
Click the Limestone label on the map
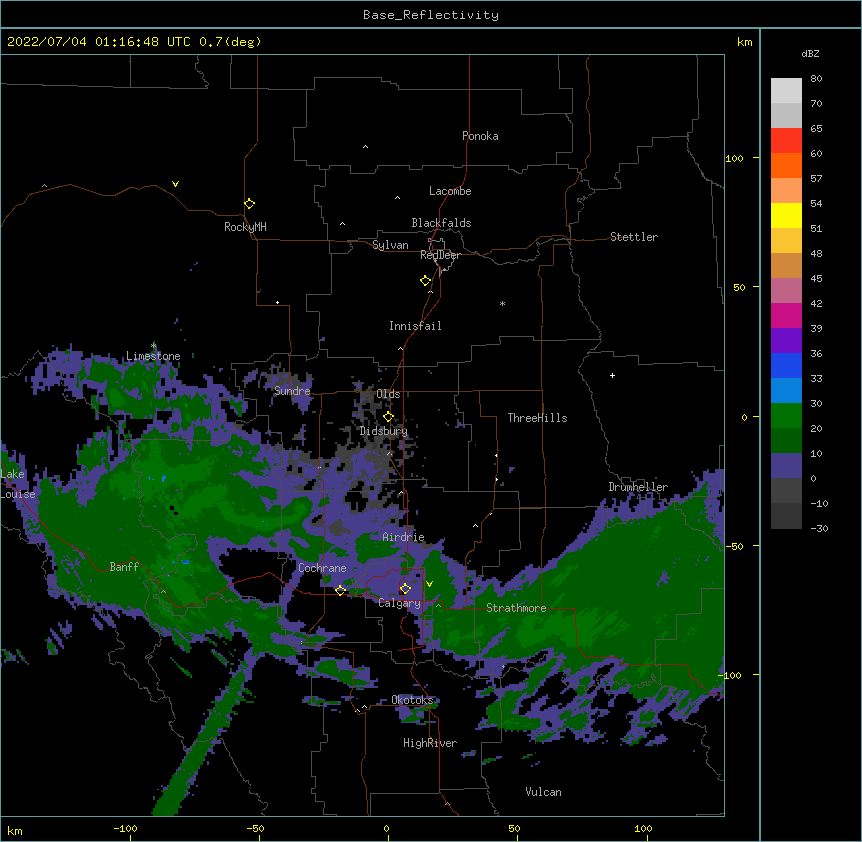click(153, 356)
